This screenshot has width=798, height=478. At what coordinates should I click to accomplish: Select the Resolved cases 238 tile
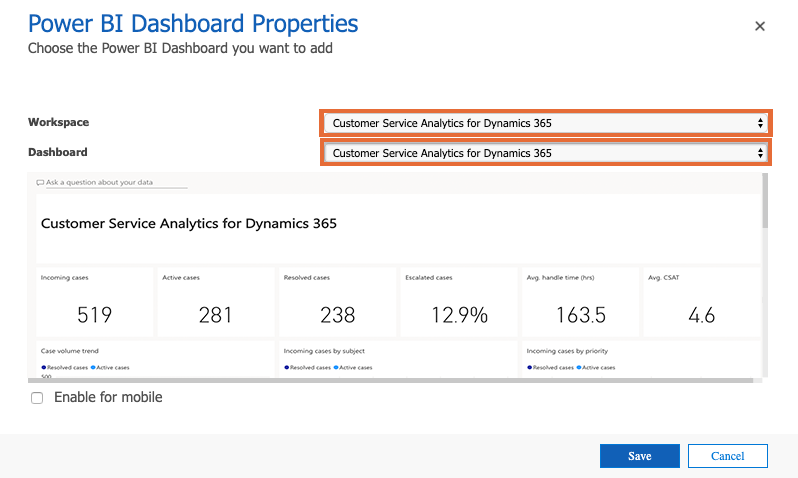tap(337, 302)
